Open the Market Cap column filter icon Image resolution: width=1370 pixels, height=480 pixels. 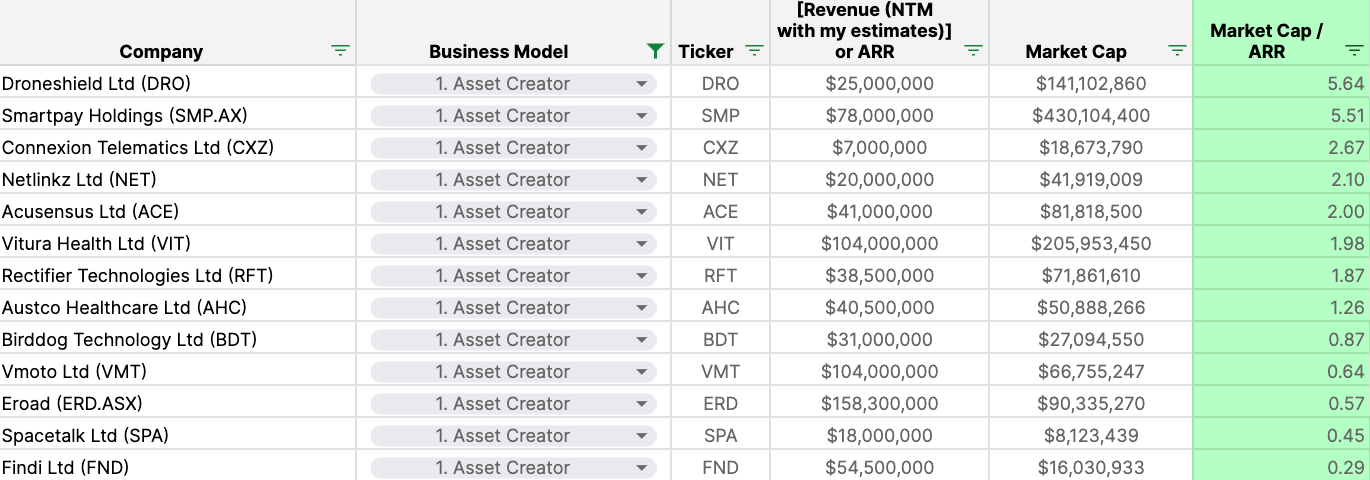(x=1177, y=51)
